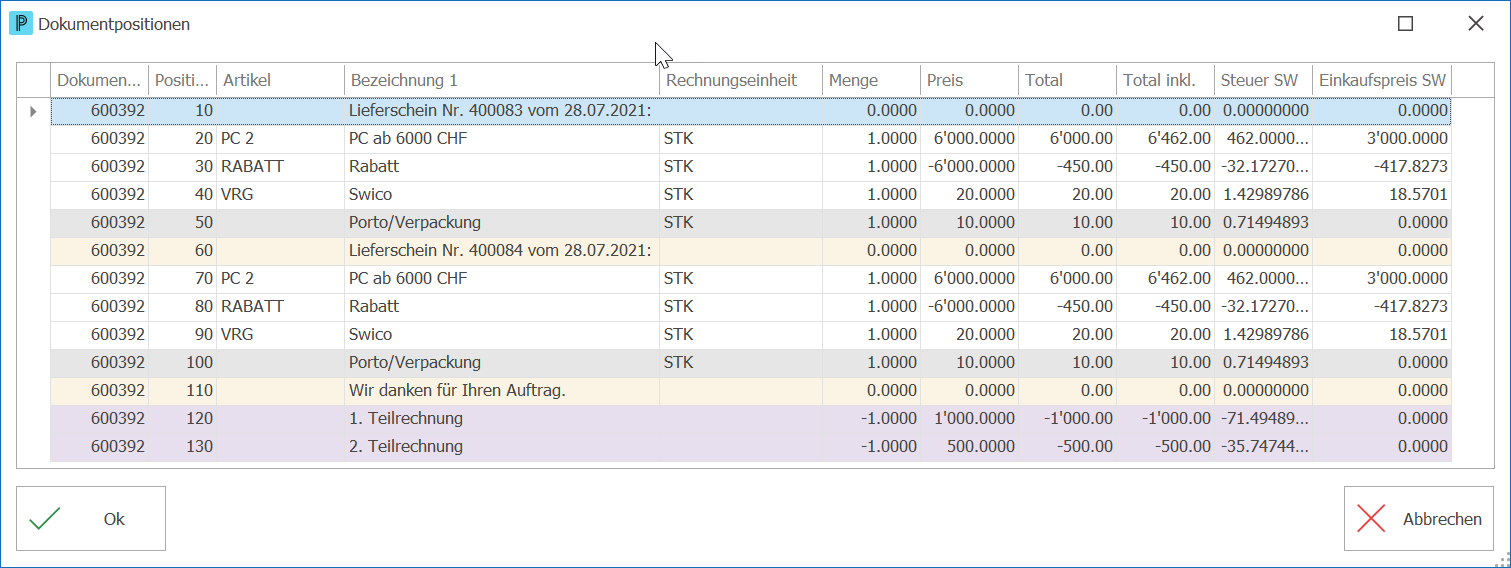This screenshot has width=1511, height=568.
Task: Click article 'VRG' in position 40
Action: click(x=237, y=195)
